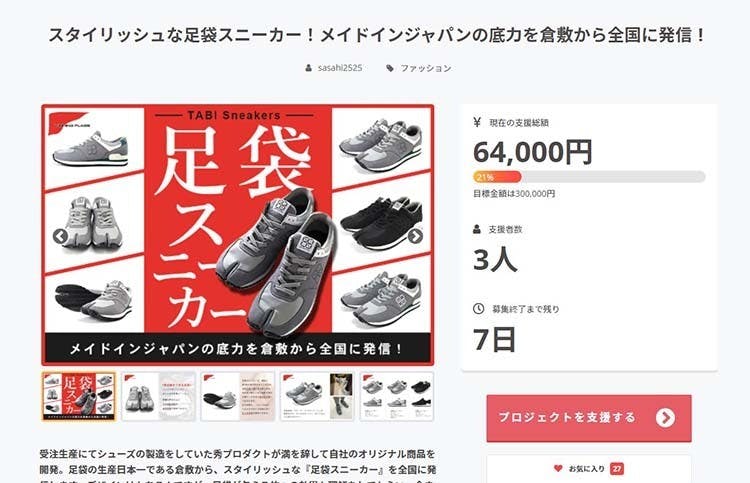Click the tag icon beside ファッション
Viewport: 750px width, 483px height.
(390, 68)
